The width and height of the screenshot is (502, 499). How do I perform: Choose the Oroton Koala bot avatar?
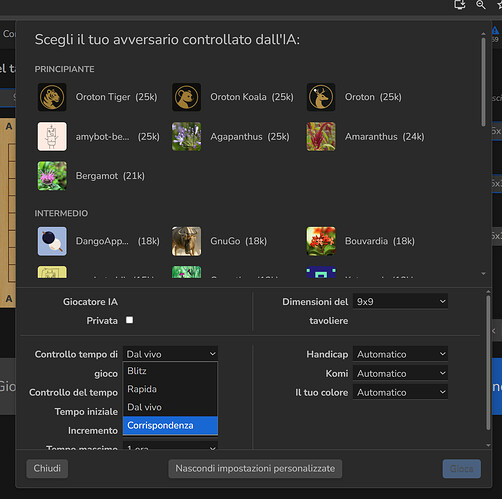click(x=186, y=97)
